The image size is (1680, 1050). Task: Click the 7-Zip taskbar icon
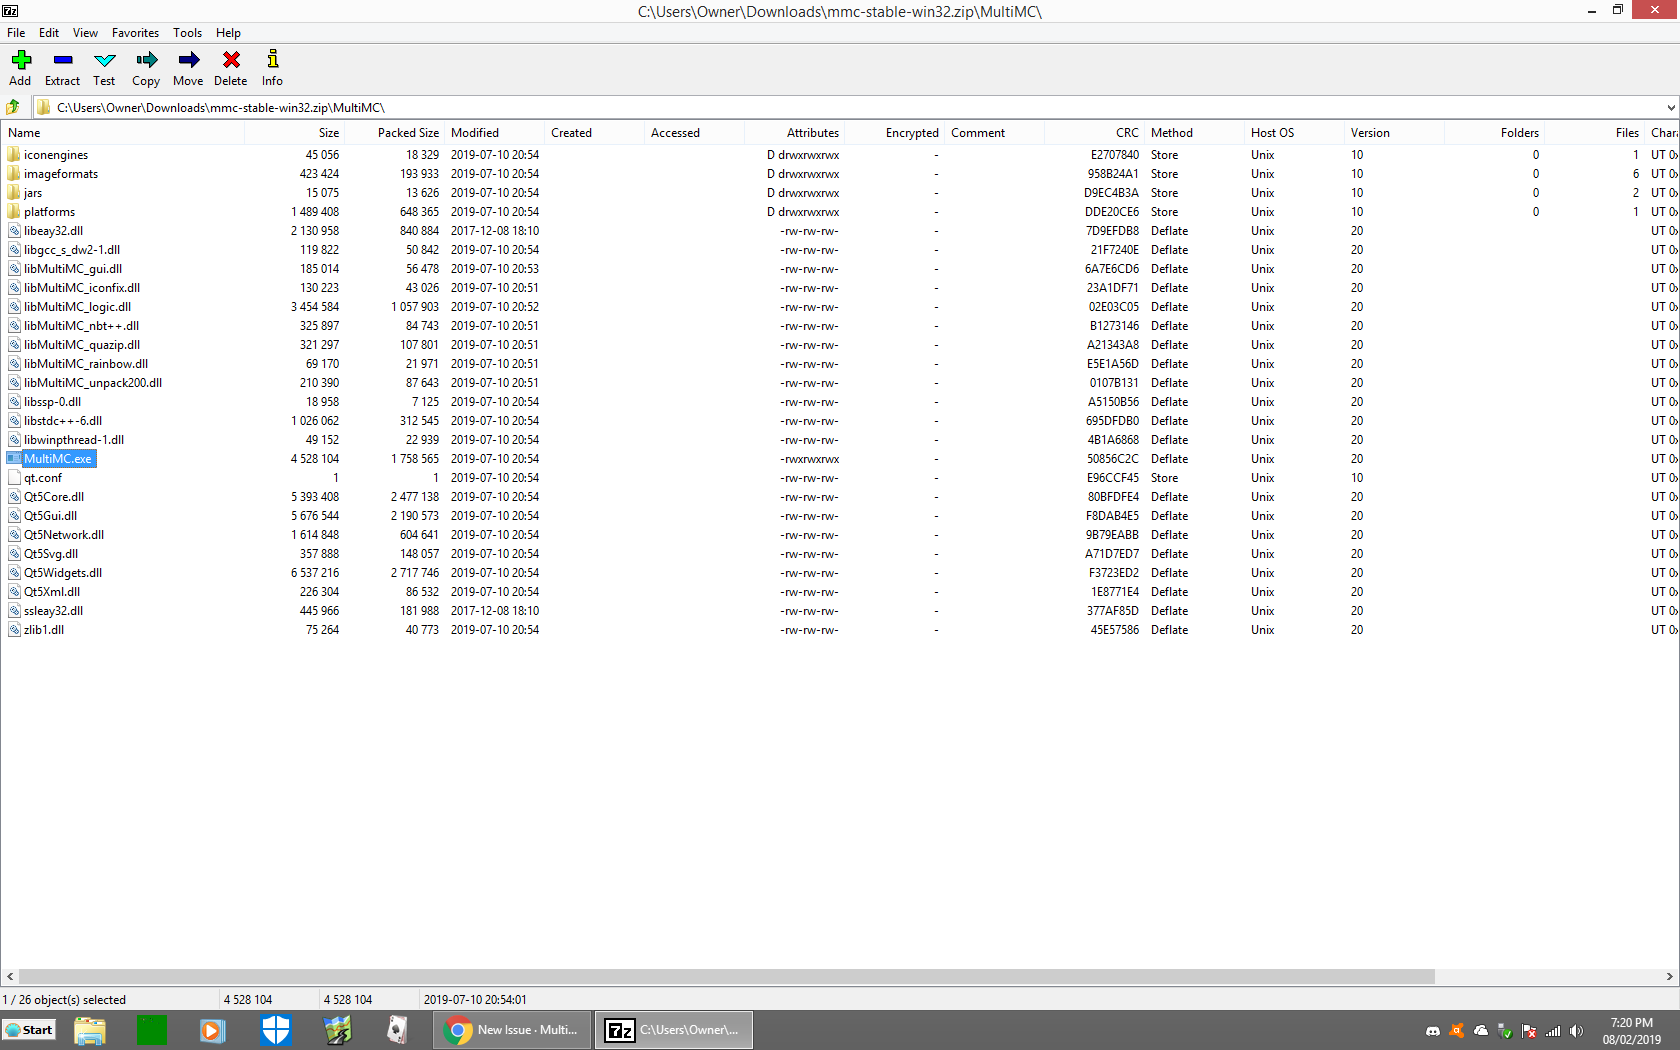(x=620, y=1029)
